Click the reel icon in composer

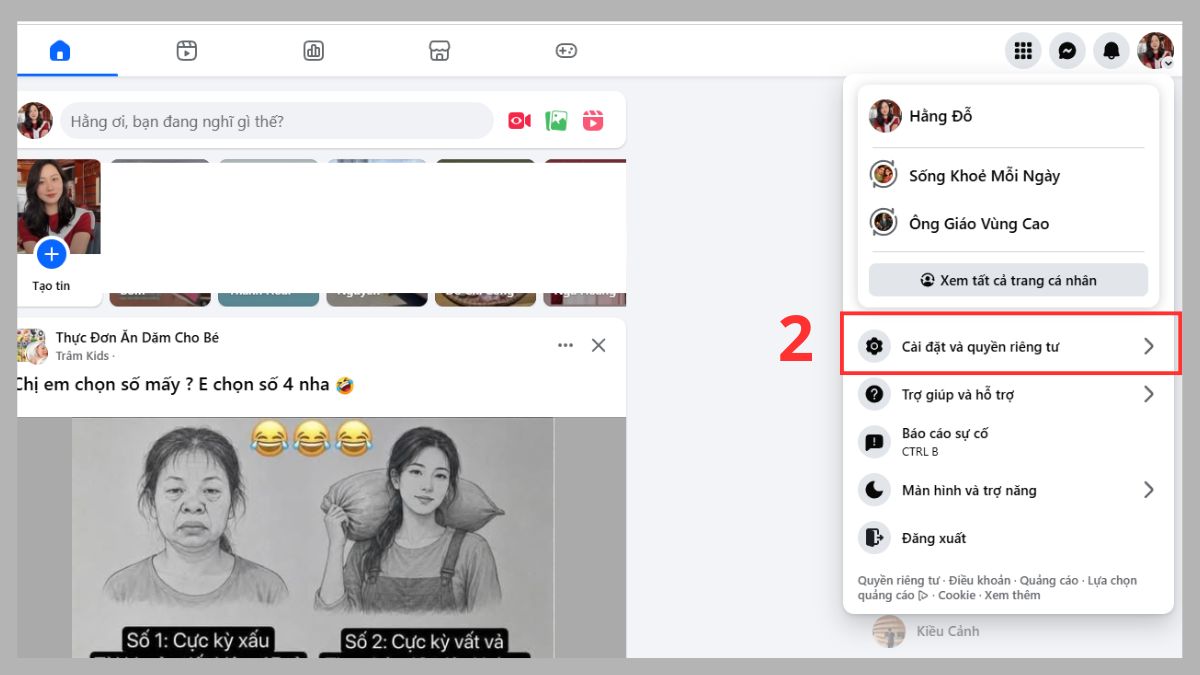[x=593, y=121]
